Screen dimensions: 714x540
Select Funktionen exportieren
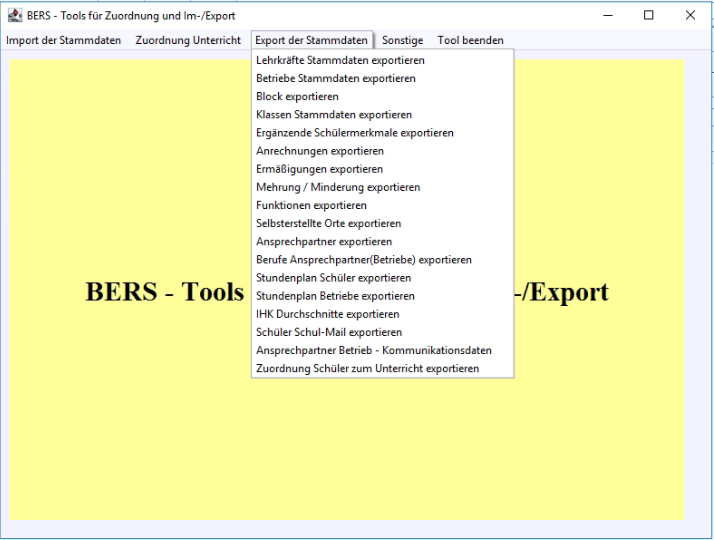(311, 205)
